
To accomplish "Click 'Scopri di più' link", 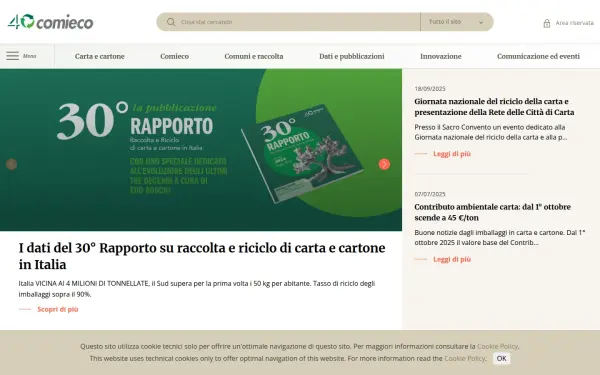I will (58, 309).
